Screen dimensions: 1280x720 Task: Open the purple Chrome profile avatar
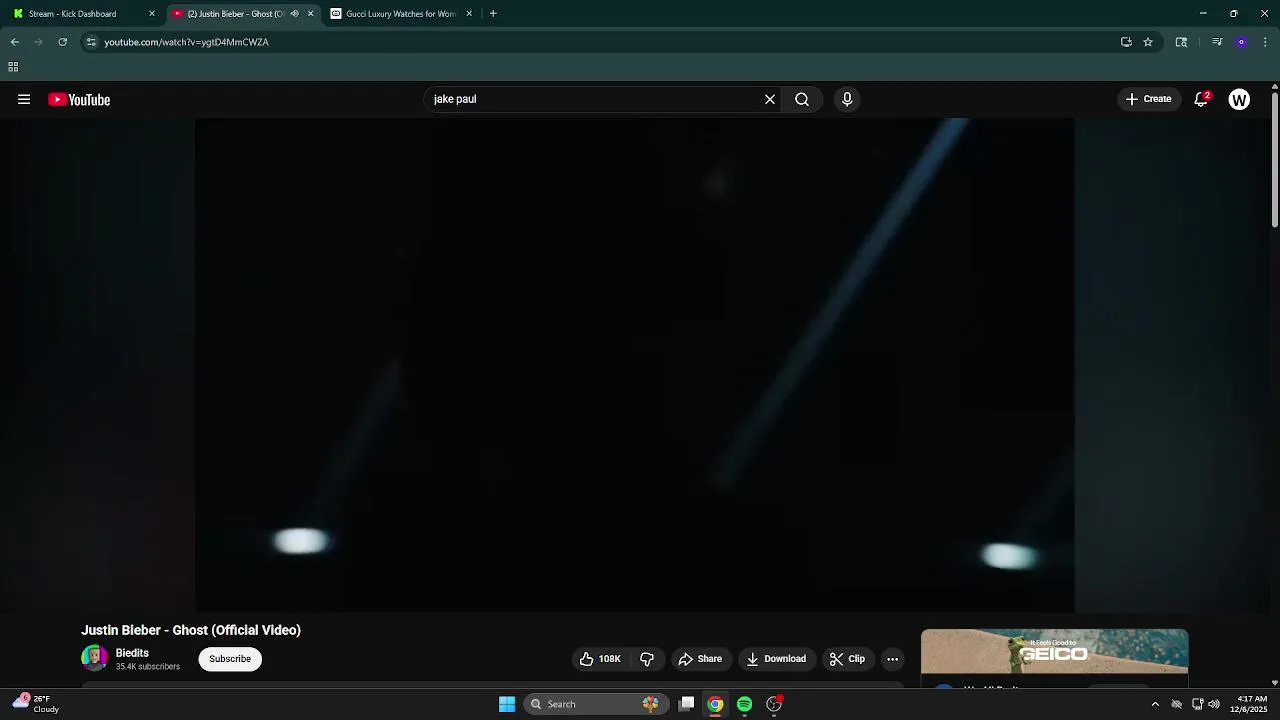1241,42
